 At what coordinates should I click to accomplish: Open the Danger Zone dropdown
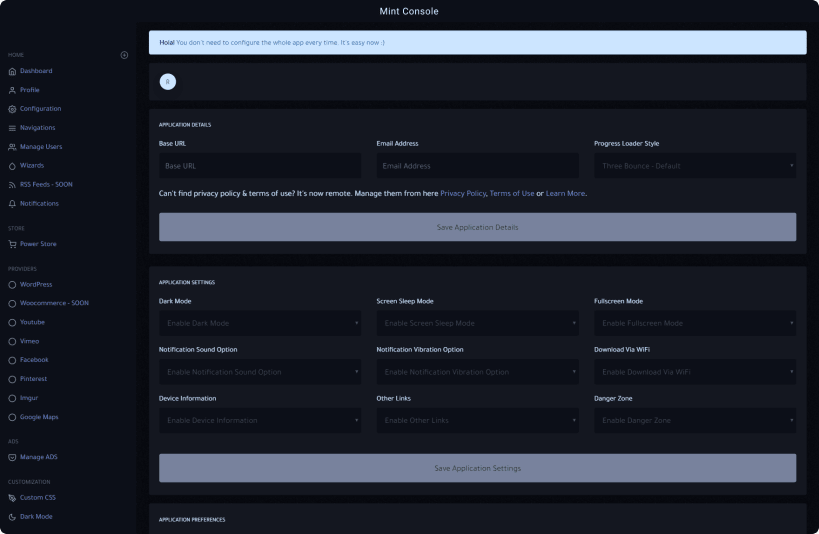(x=695, y=420)
